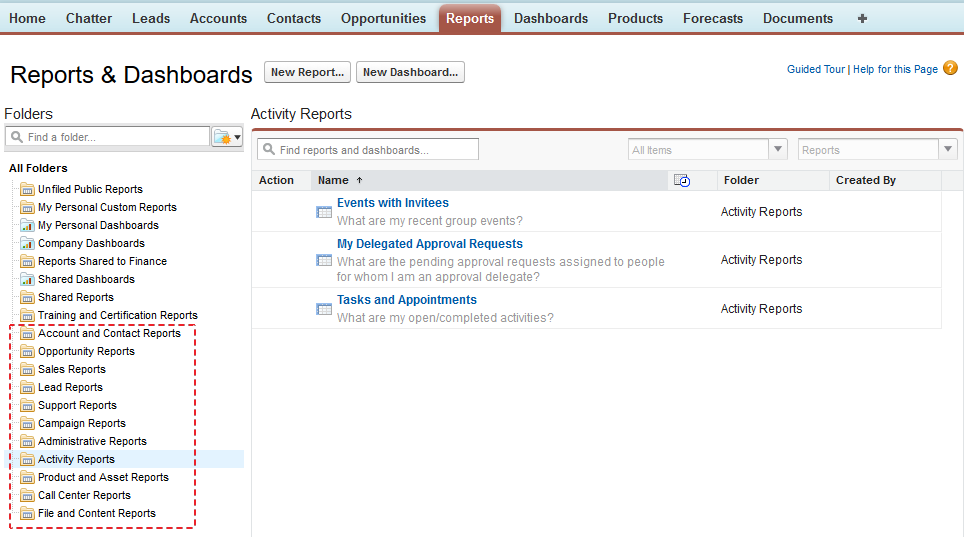
Task: Click the scheduled reports column icon
Action: coord(682,180)
